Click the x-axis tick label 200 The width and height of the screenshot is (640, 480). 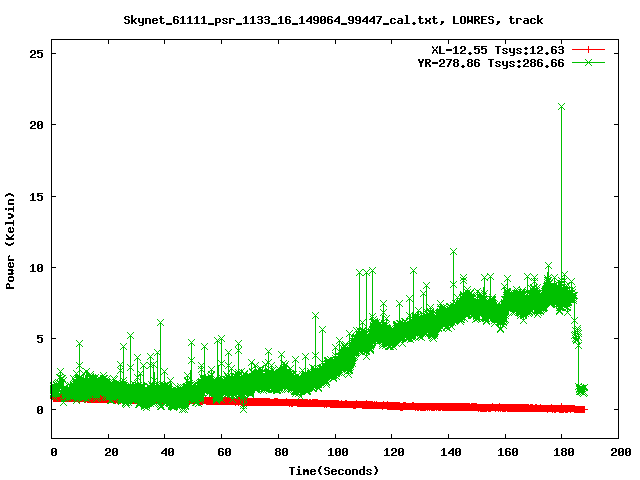pos(619,452)
